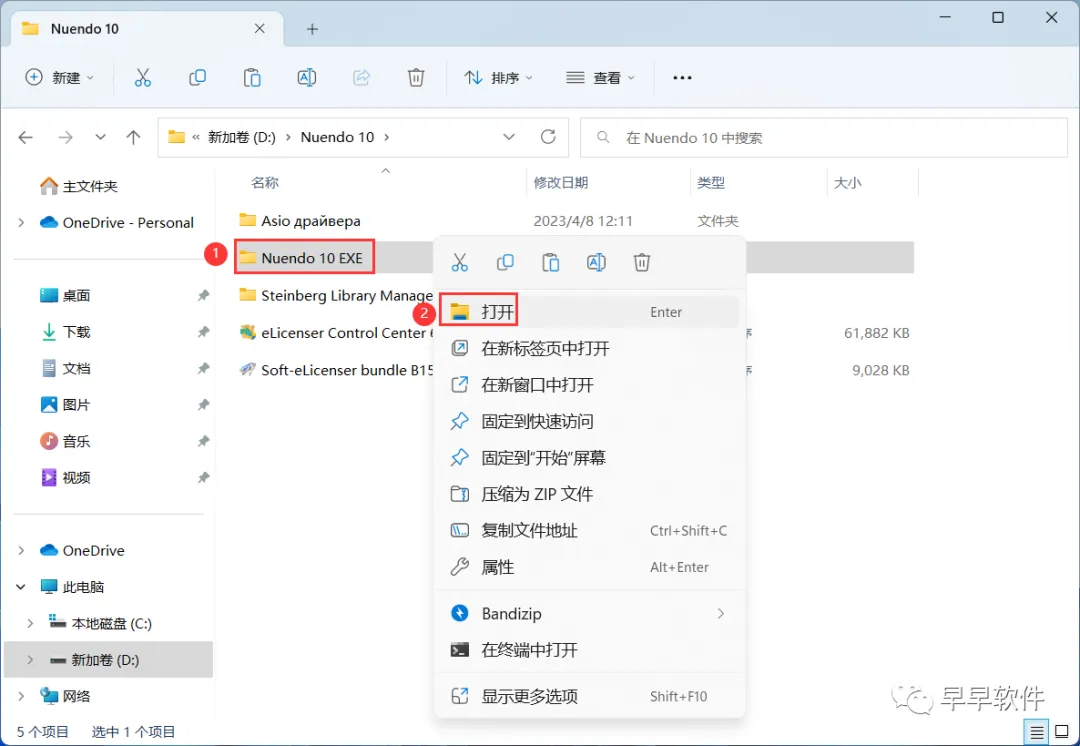The width and height of the screenshot is (1080, 746).
Task: Select 在新窗口中打开
Action: [590, 385]
